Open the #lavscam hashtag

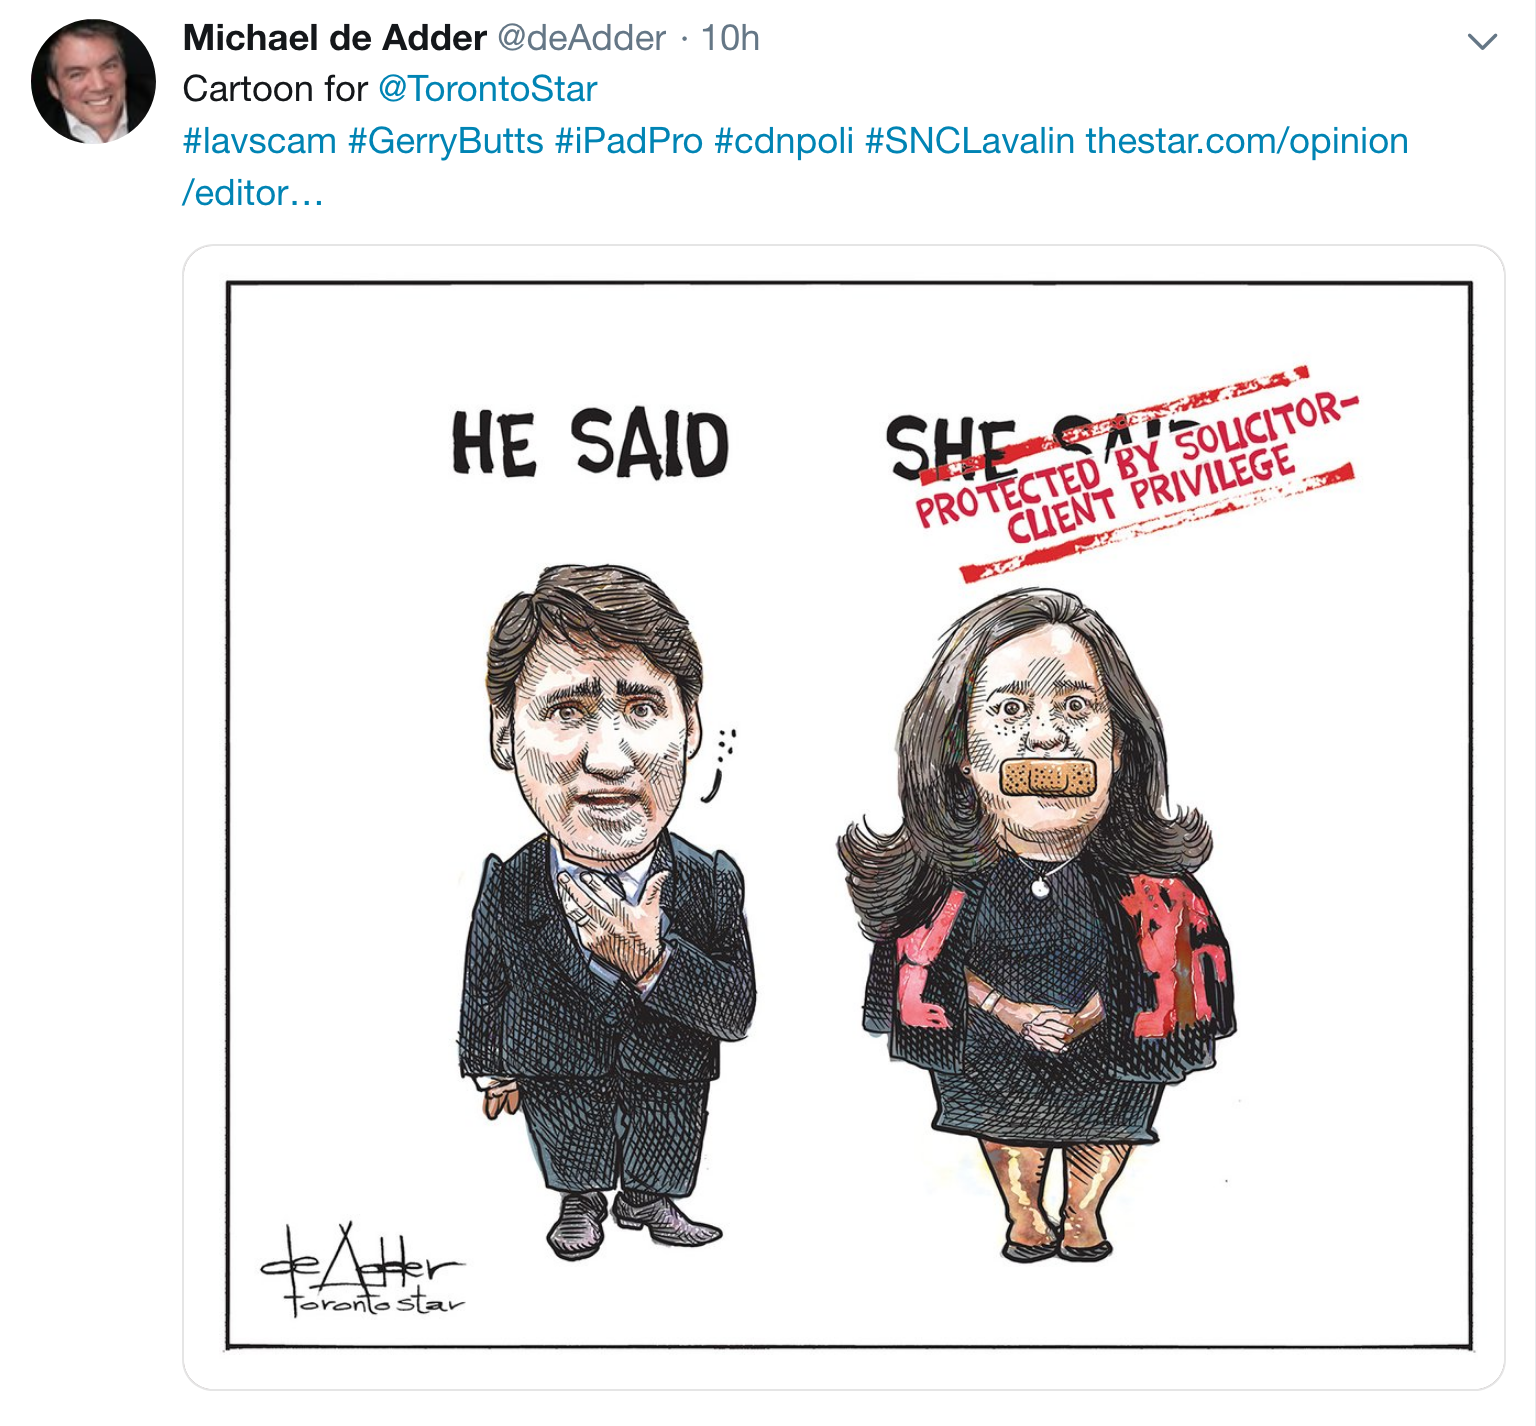[x=259, y=141]
